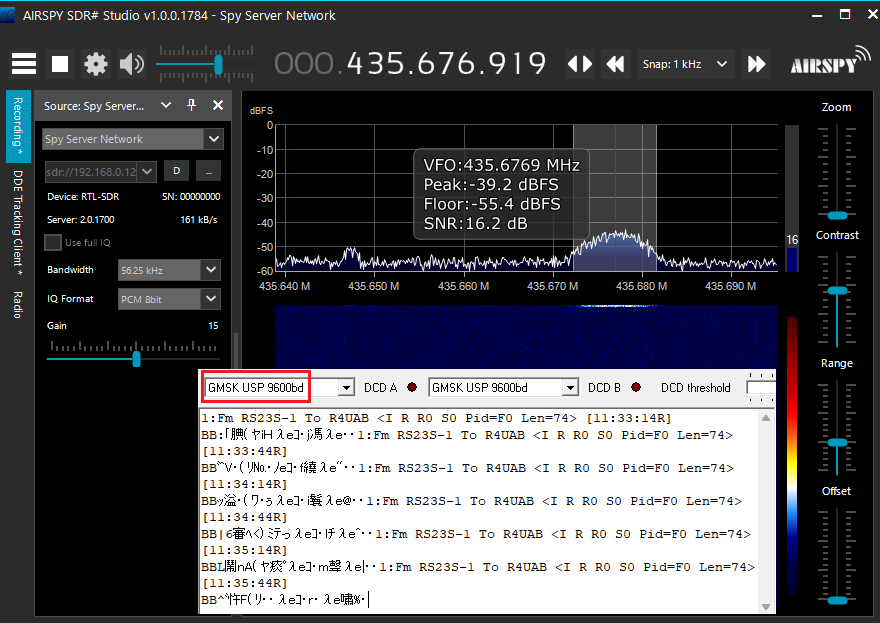Expand the Source panel chevron menu
880x623 pixels.
point(166,105)
